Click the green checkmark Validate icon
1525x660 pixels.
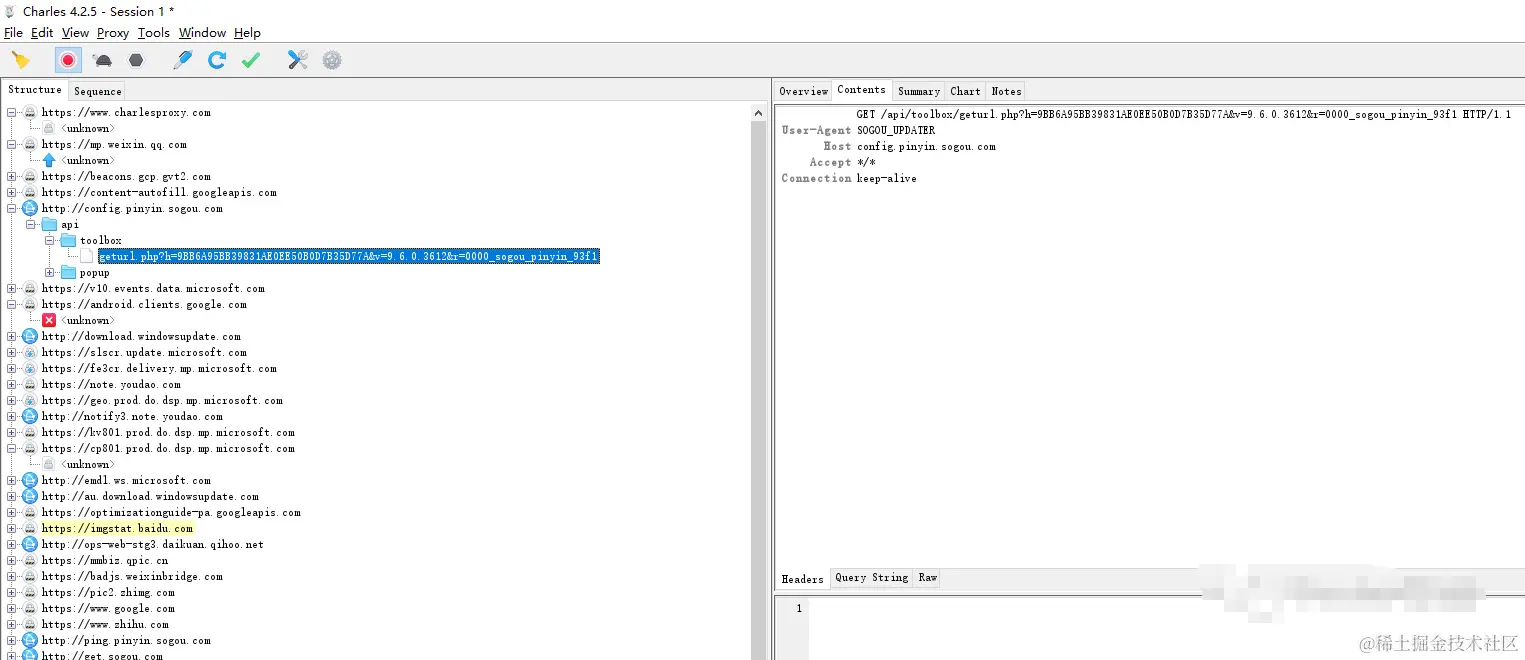point(251,60)
